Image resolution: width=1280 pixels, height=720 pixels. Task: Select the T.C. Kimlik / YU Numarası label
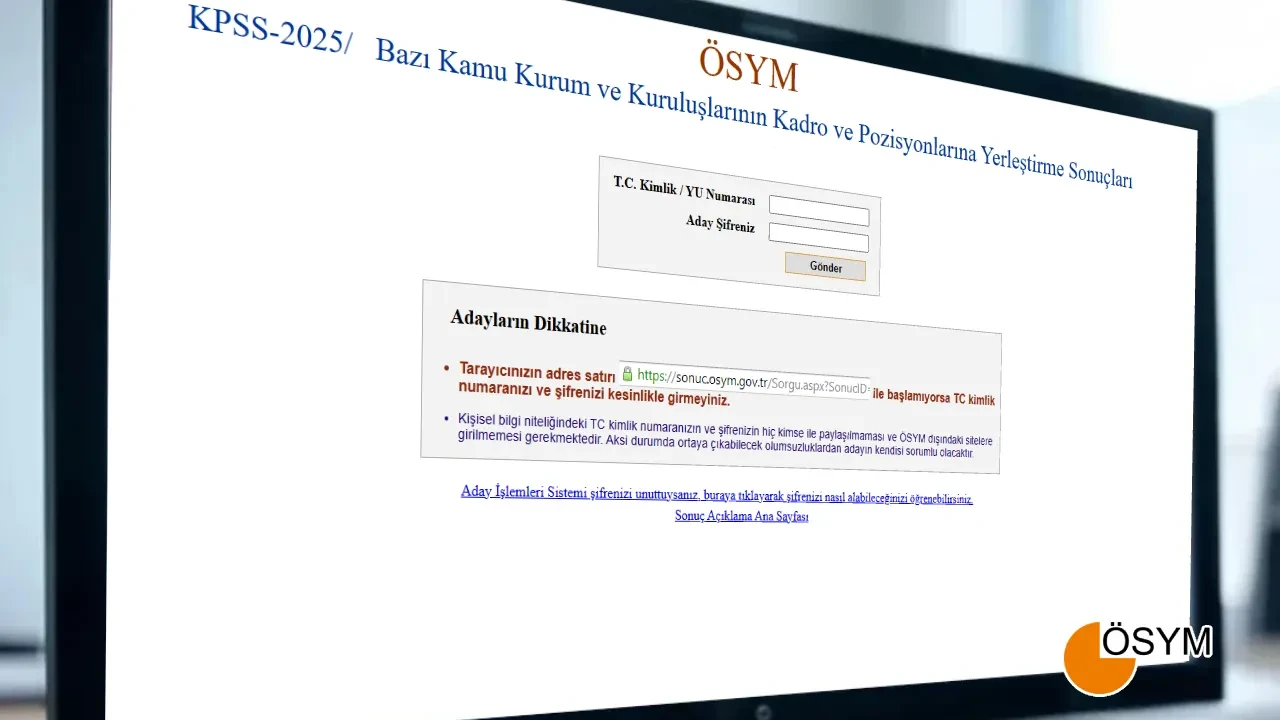[x=685, y=192]
